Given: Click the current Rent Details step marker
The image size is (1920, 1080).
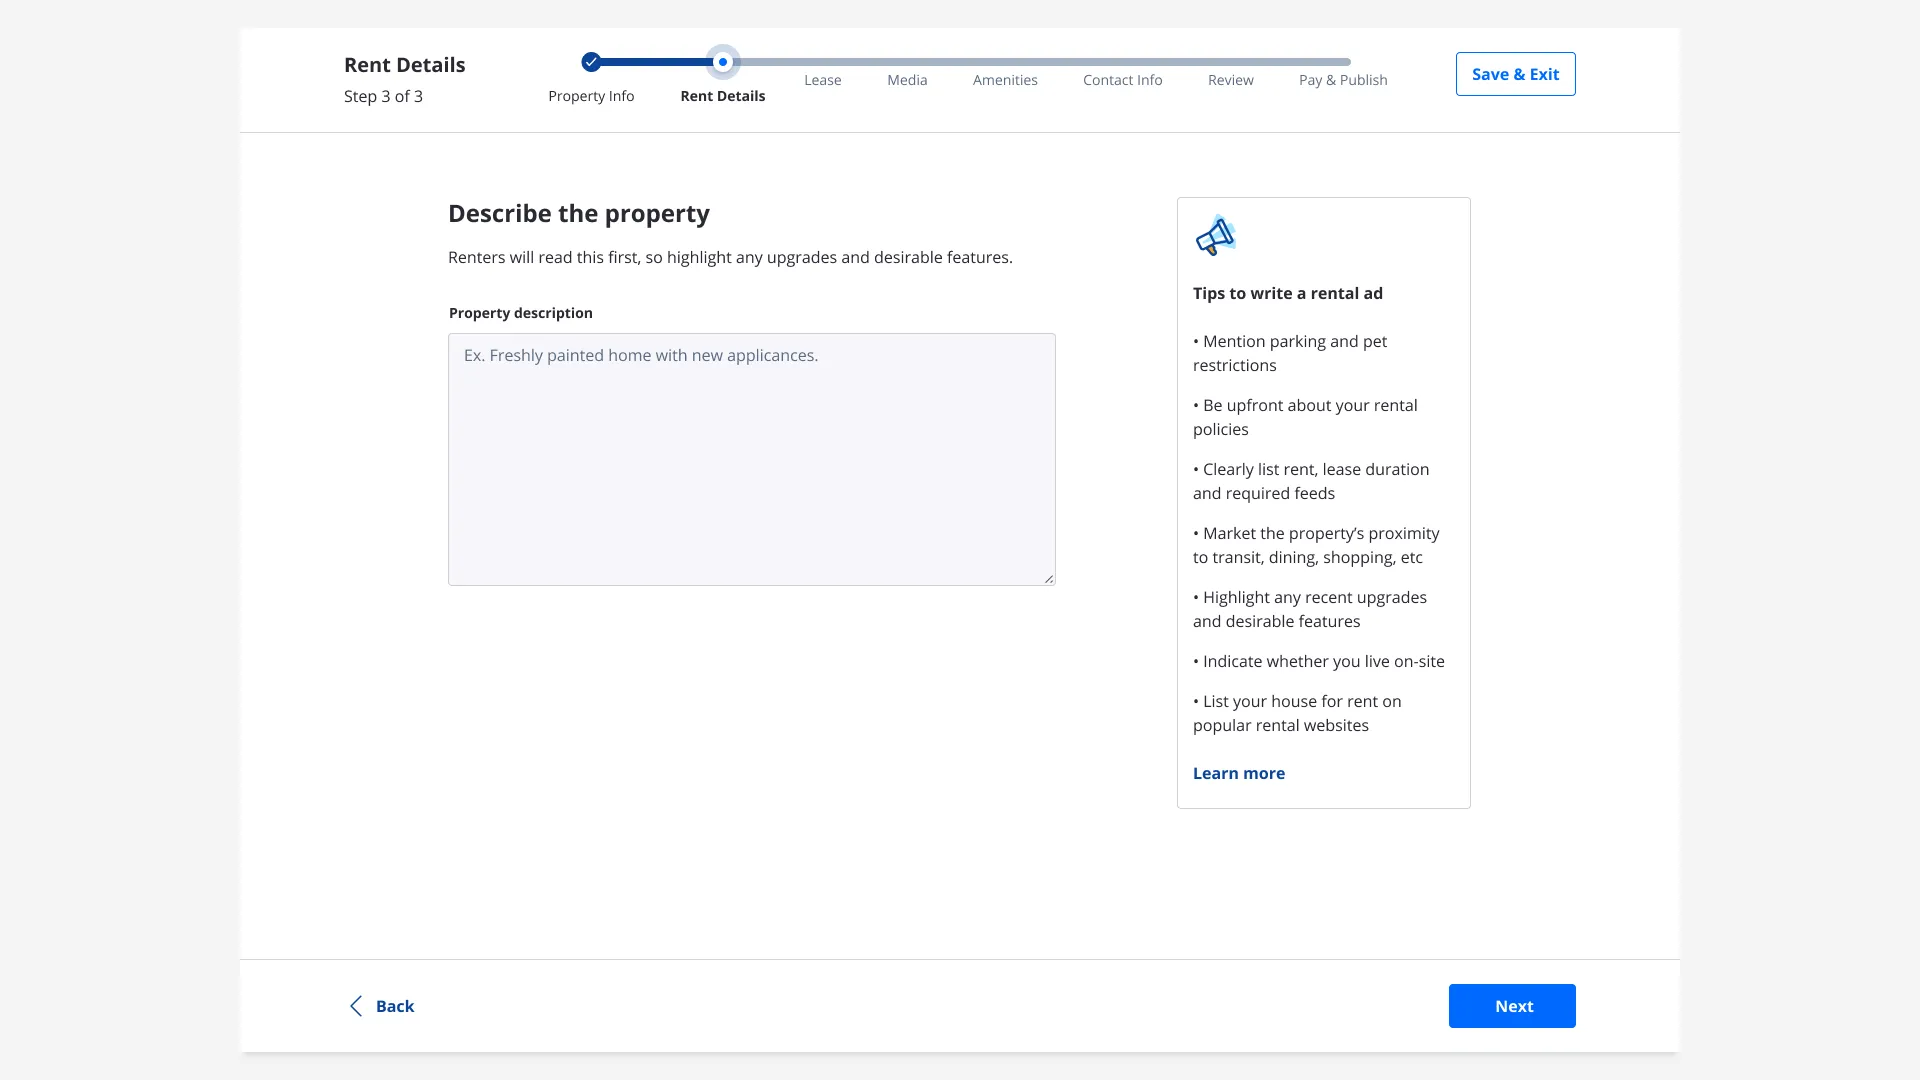Looking at the screenshot, I should pyautogui.click(x=723, y=62).
